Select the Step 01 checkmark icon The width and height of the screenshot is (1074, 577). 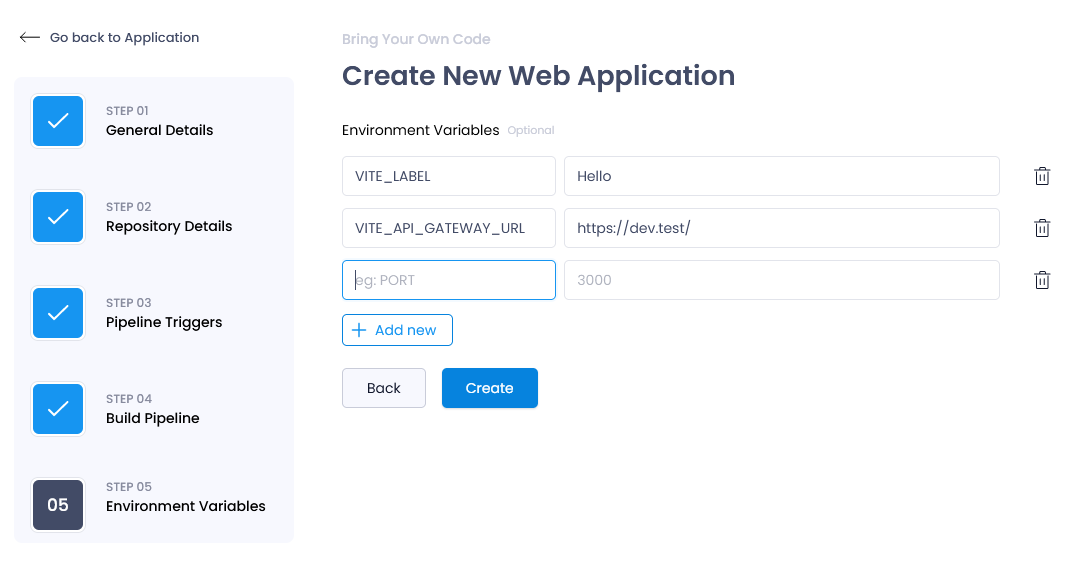(x=58, y=121)
